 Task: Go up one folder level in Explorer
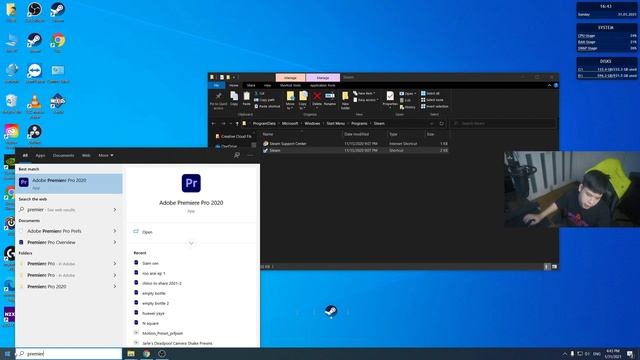point(237,123)
